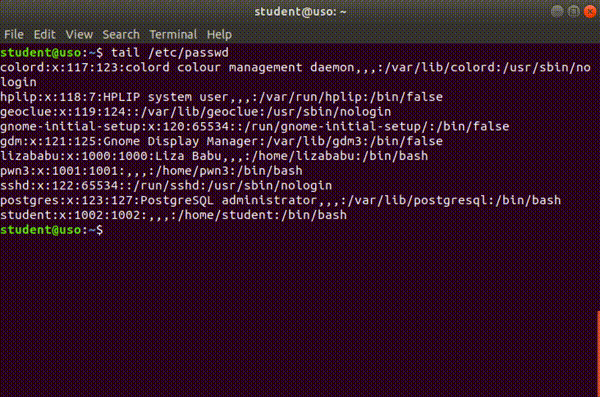Open the Terminal menu
Image resolution: width=600 pixels, height=397 pixels.
[x=173, y=34]
